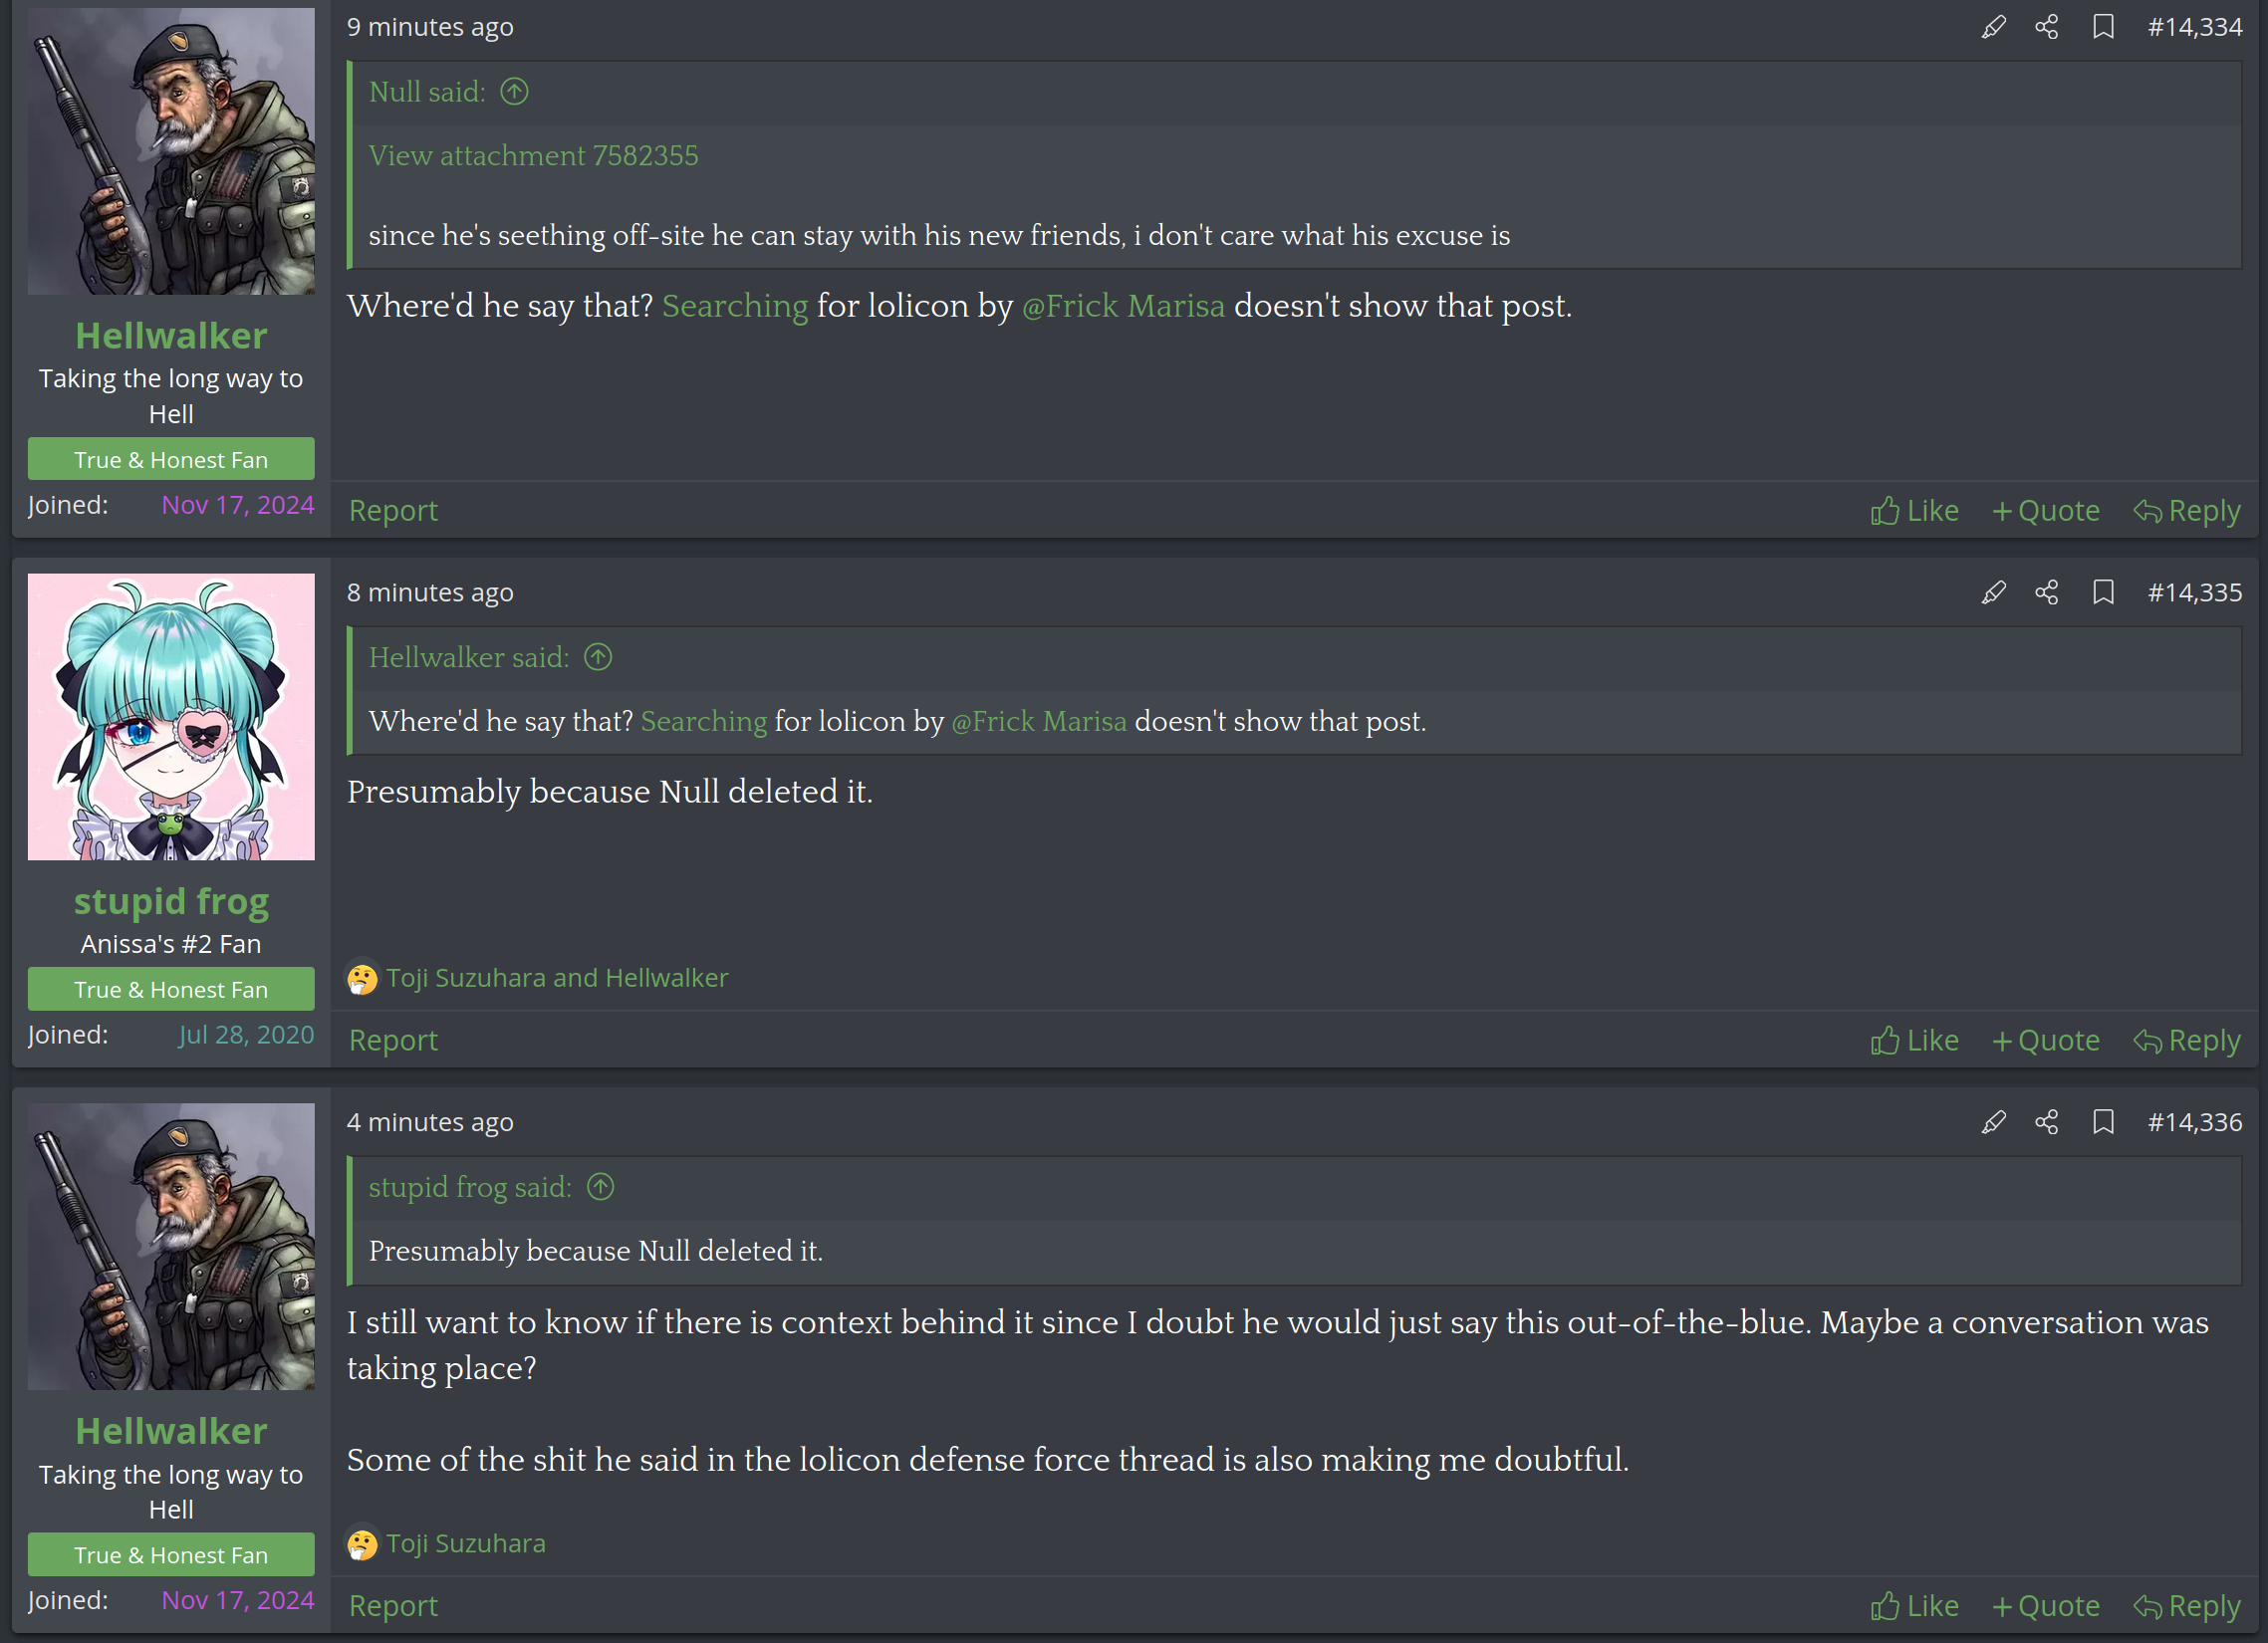Bookmark post #14,334
This screenshot has width=2268, height=1643.
click(2103, 27)
